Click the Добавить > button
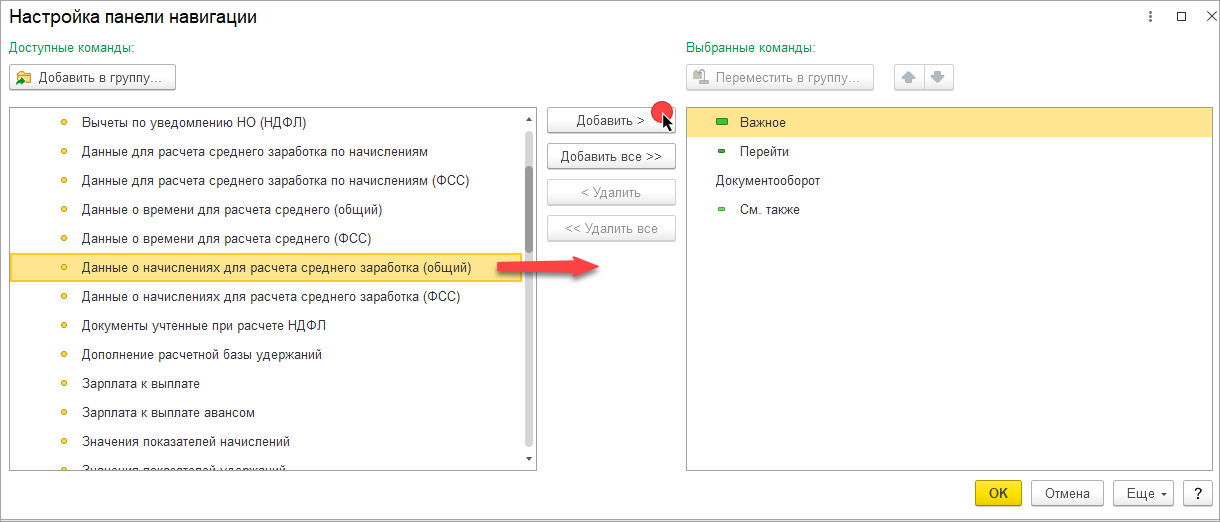This screenshot has height=522, width=1220. [x=611, y=121]
